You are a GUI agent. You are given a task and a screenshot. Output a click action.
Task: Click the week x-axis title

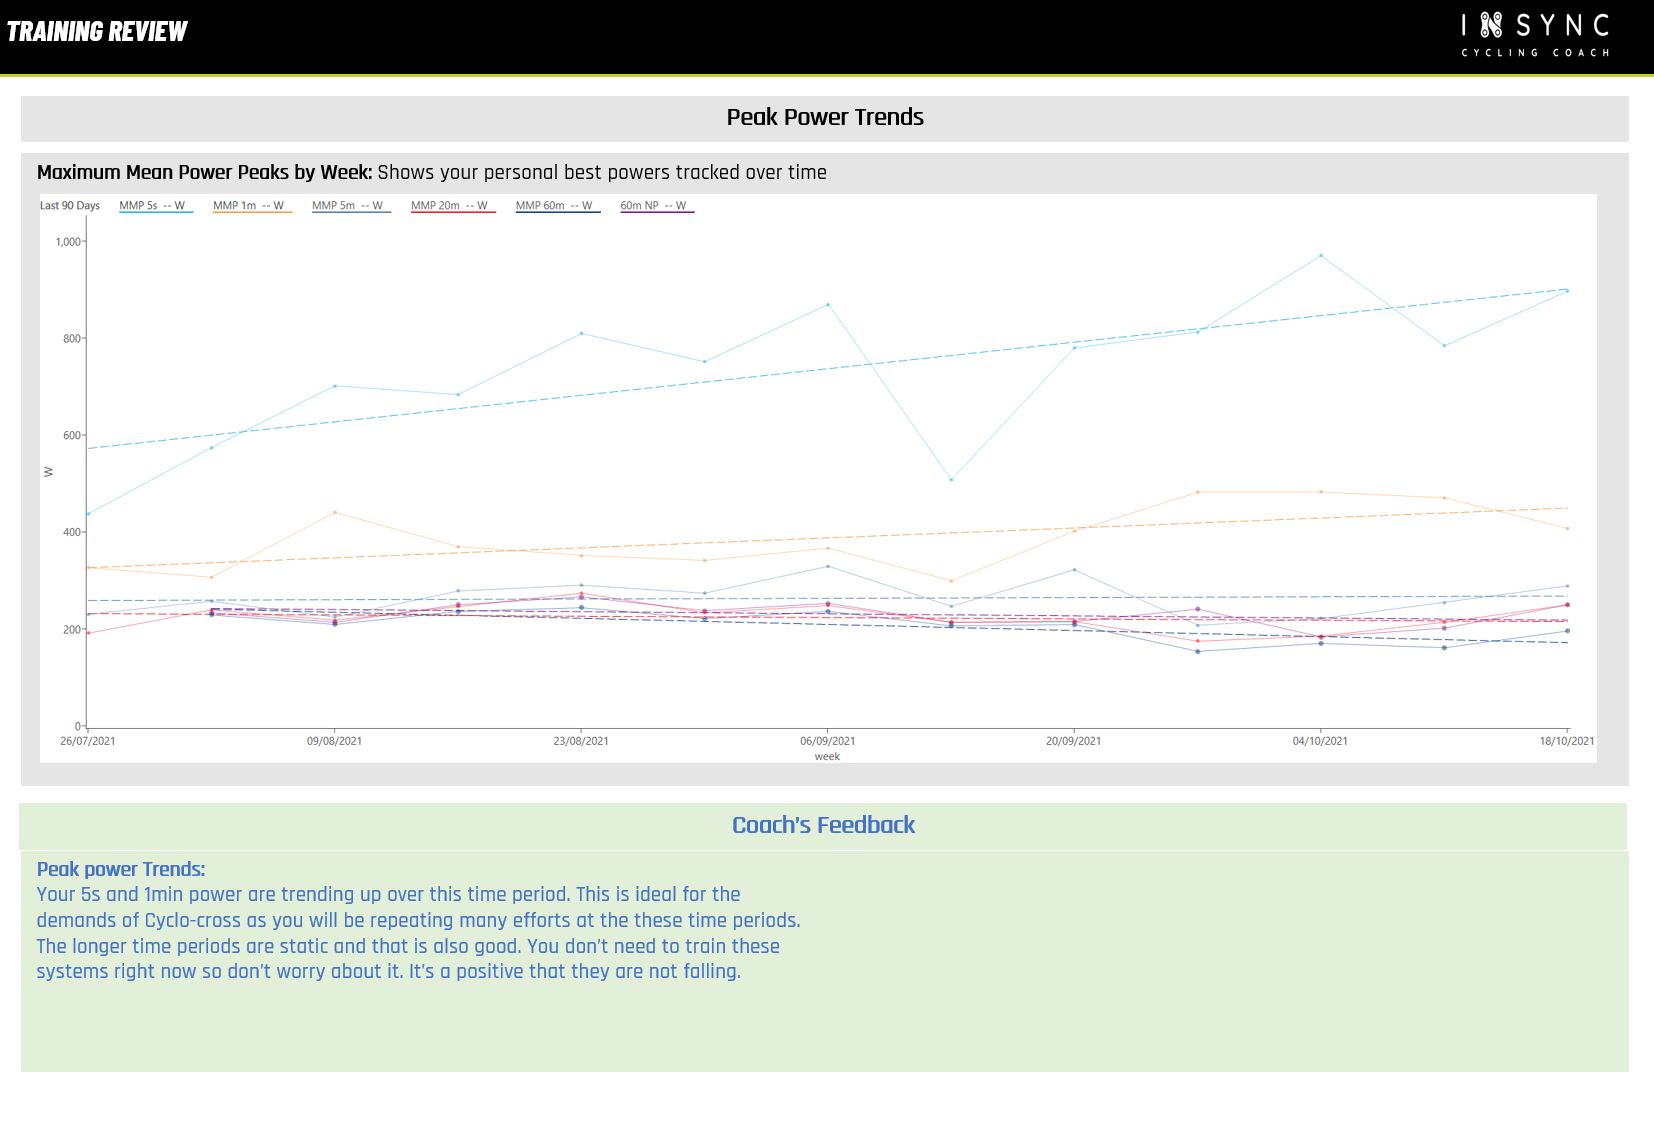pyautogui.click(x=827, y=756)
